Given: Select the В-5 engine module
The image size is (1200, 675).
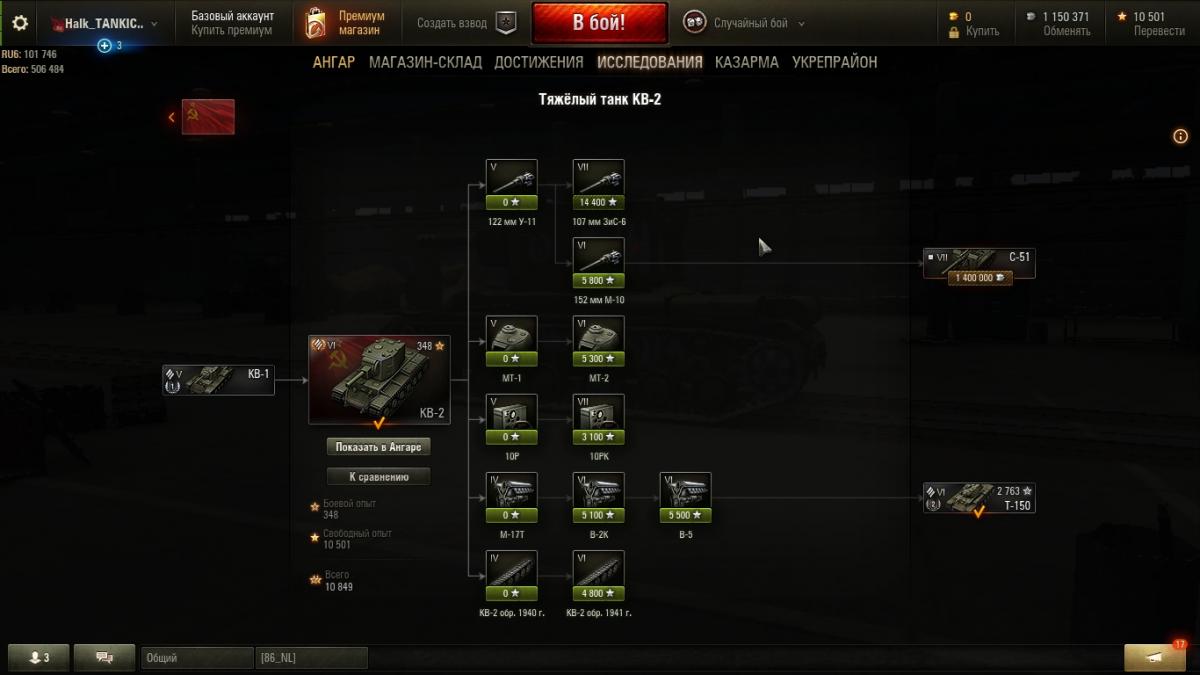Looking at the screenshot, I should [x=686, y=498].
